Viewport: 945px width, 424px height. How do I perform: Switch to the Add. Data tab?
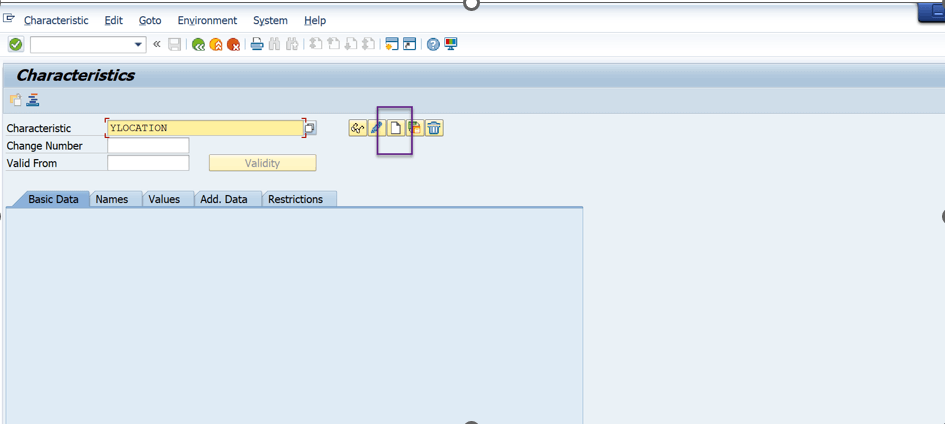click(224, 199)
